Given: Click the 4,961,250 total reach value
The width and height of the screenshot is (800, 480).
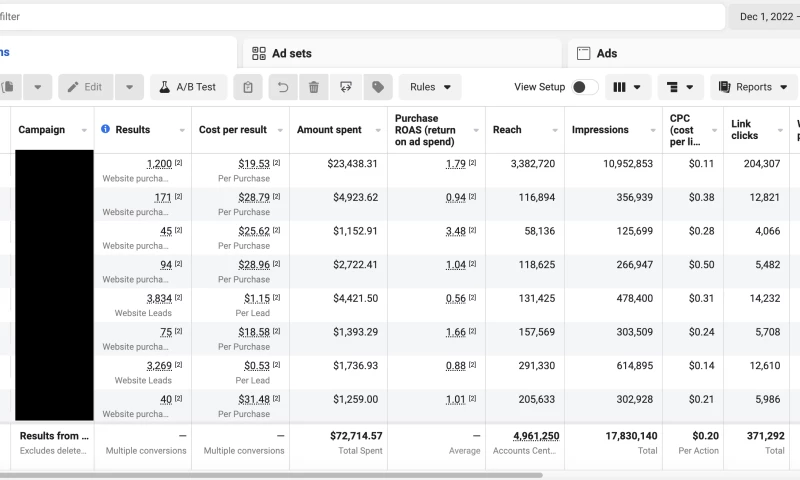Looking at the screenshot, I should point(536,436).
